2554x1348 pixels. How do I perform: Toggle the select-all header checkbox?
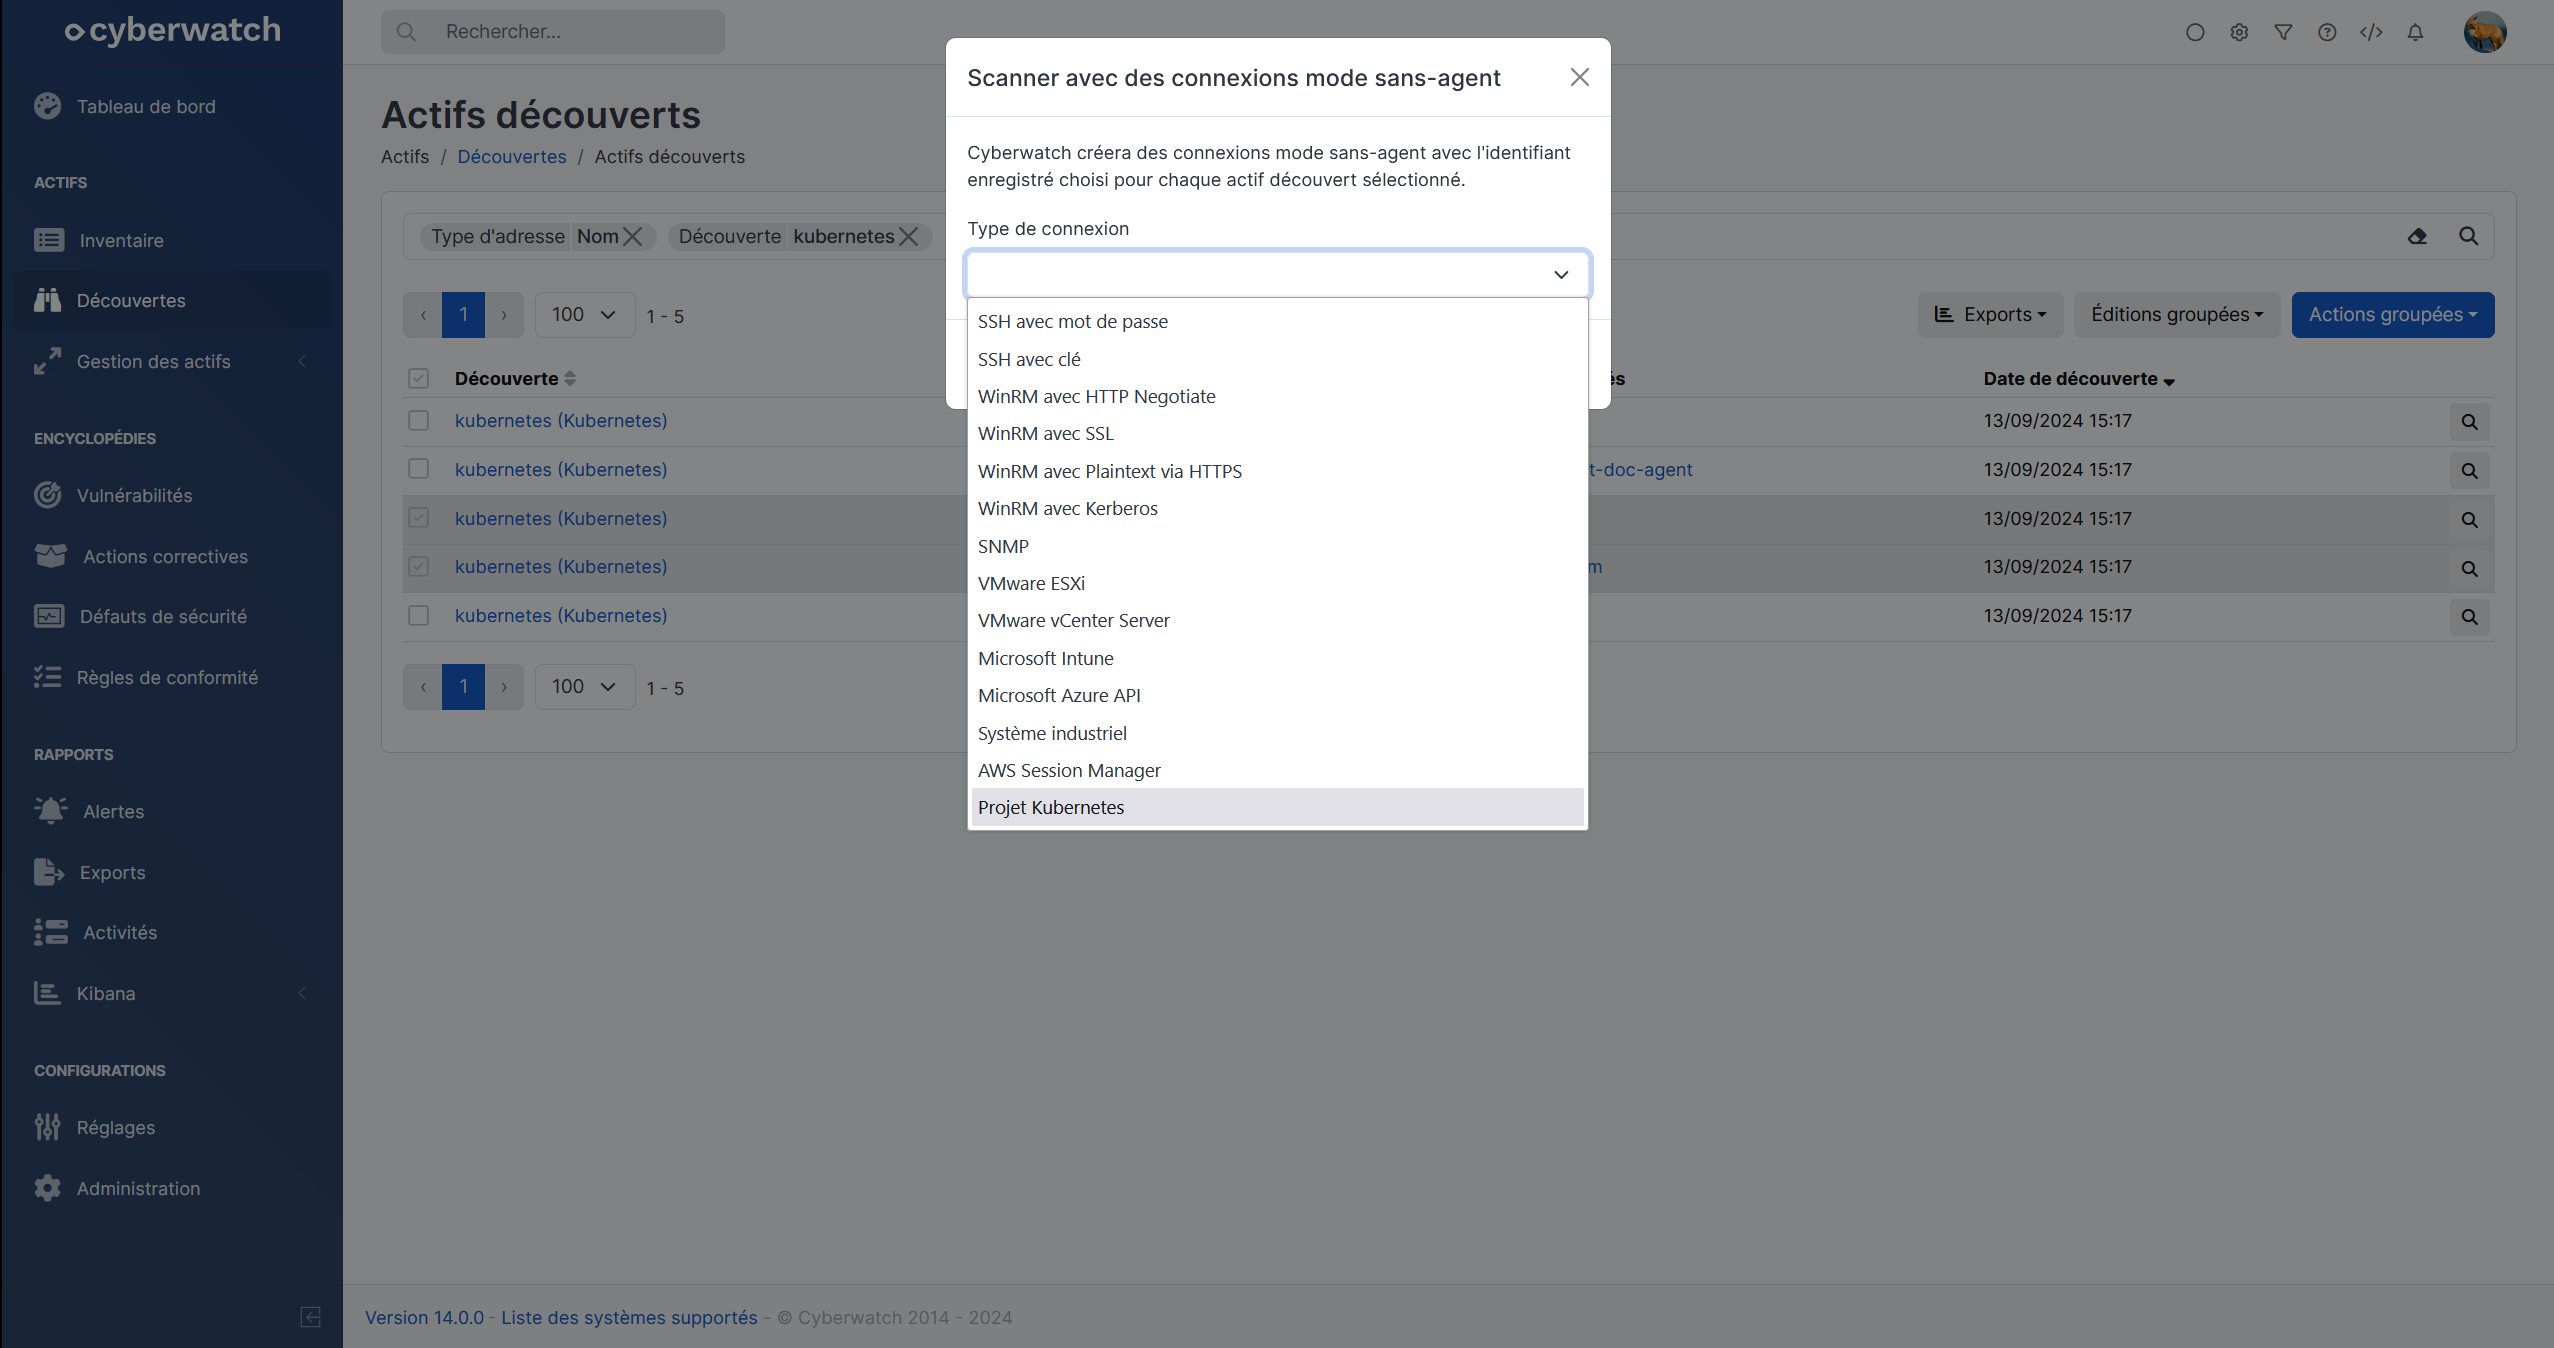(x=418, y=378)
